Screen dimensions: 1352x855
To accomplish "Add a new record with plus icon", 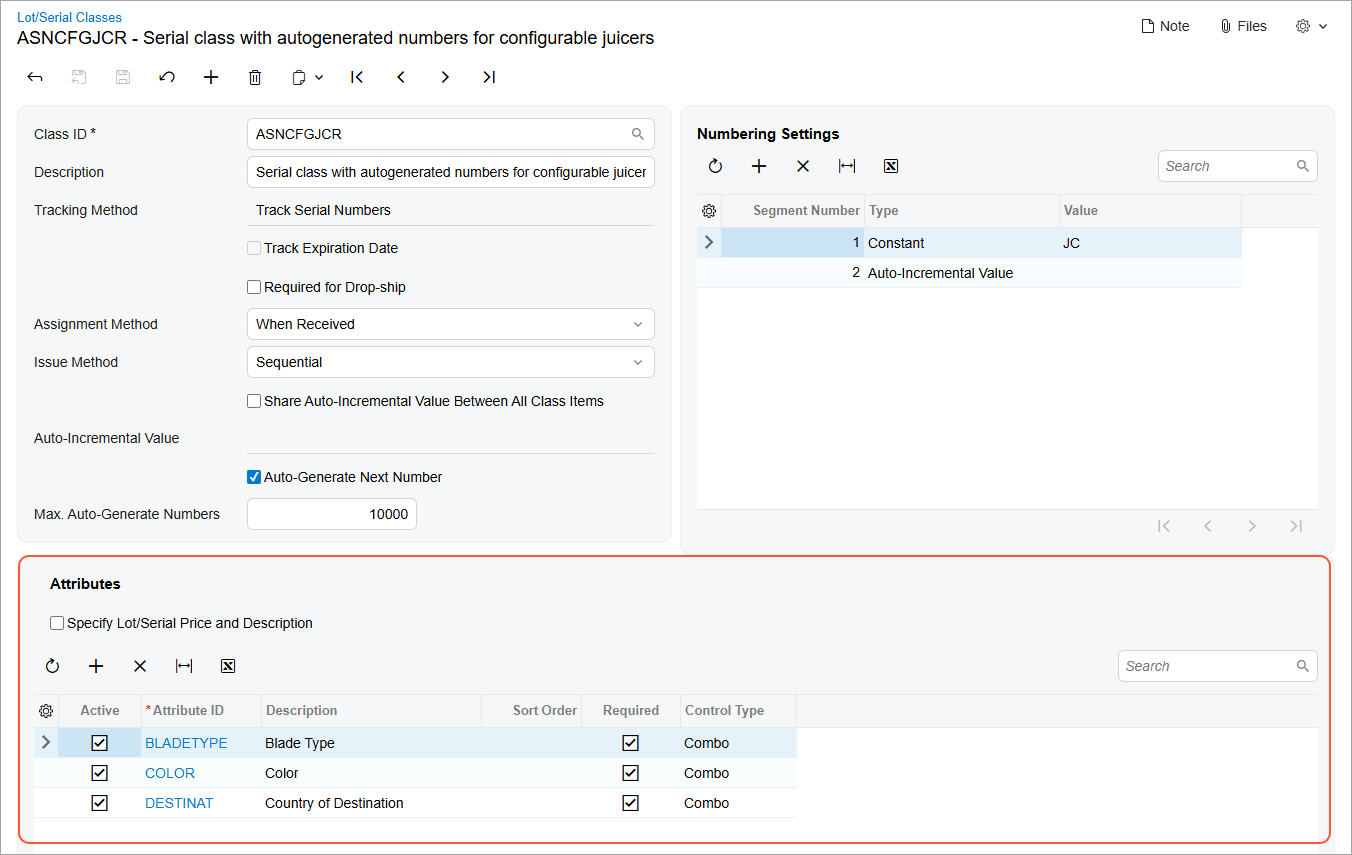I will coord(211,77).
